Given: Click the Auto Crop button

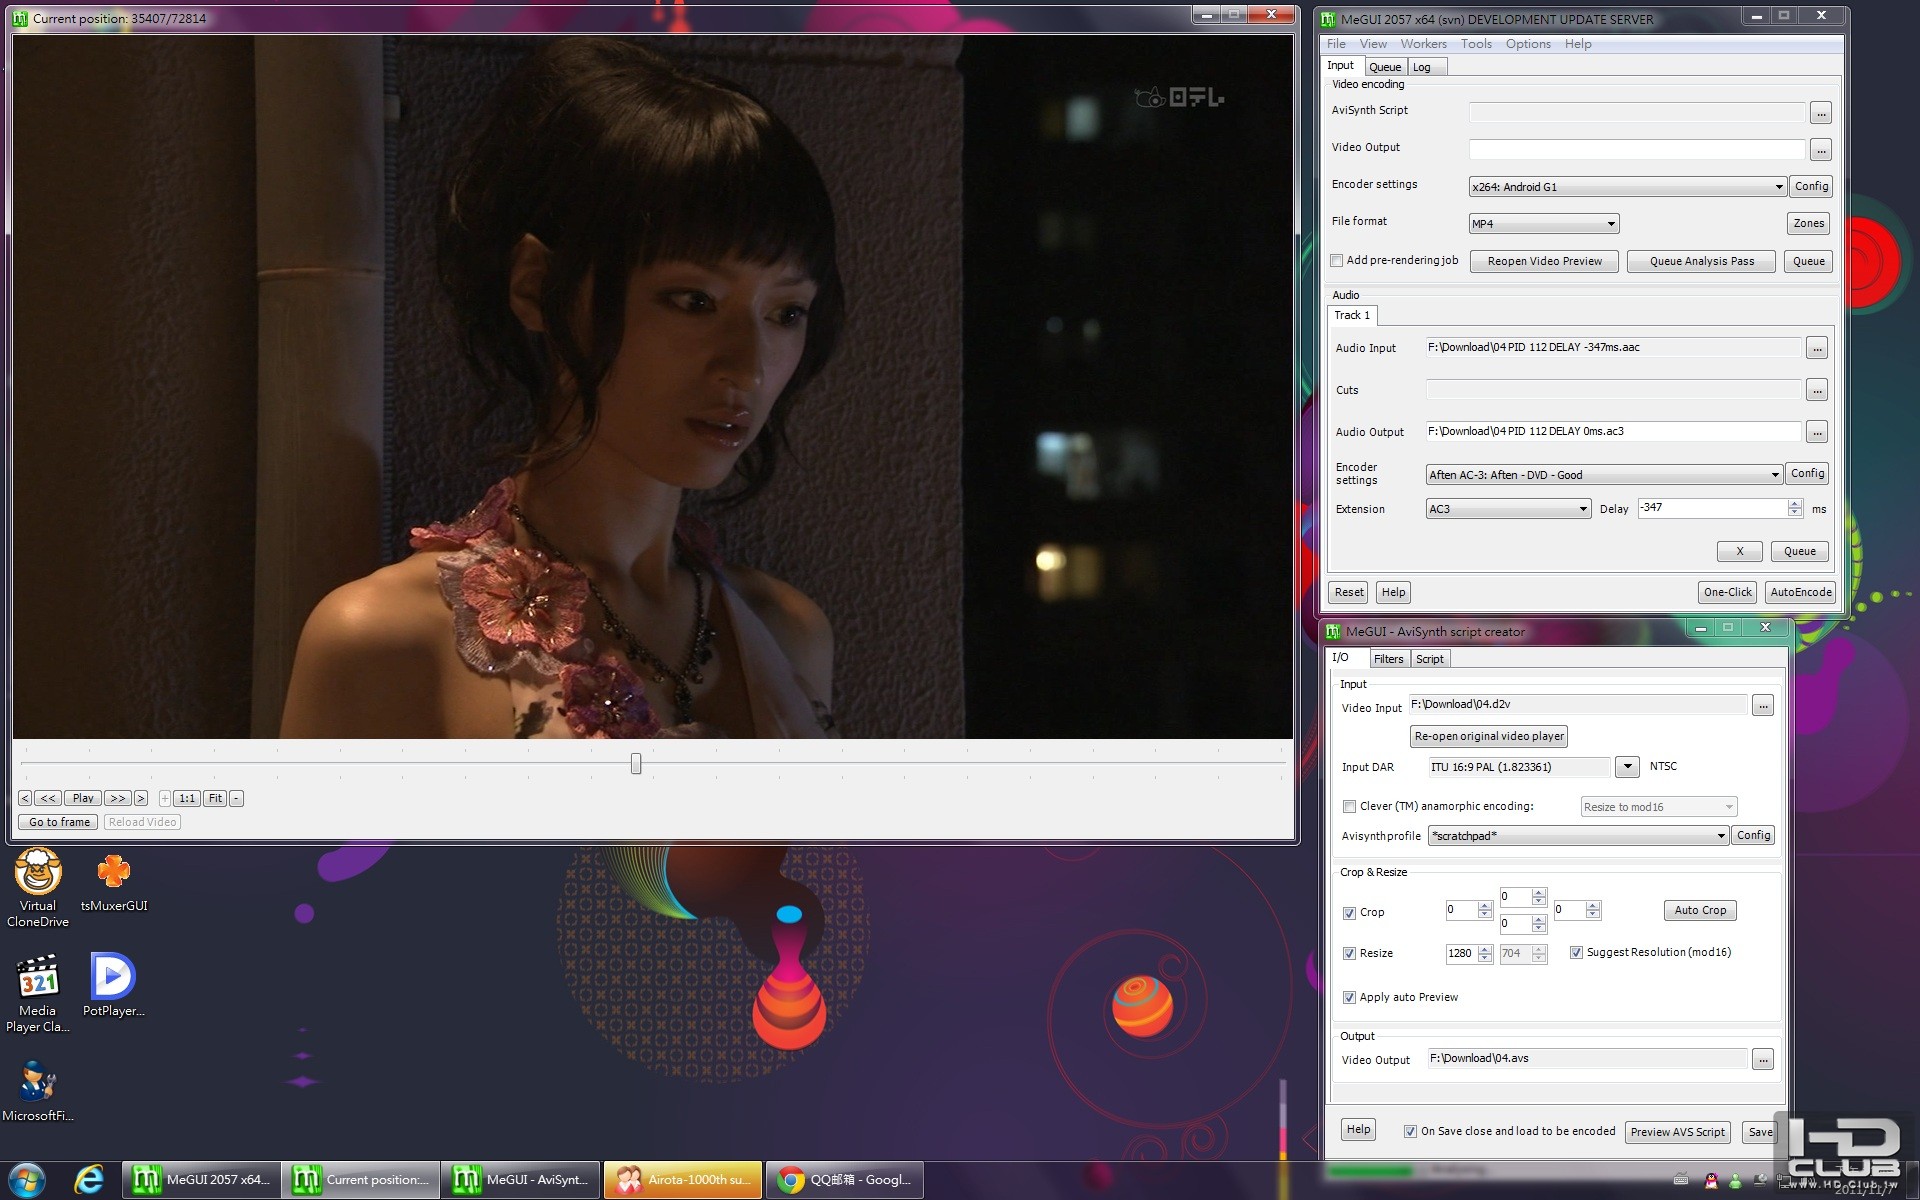Looking at the screenshot, I should coord(1699,911).
